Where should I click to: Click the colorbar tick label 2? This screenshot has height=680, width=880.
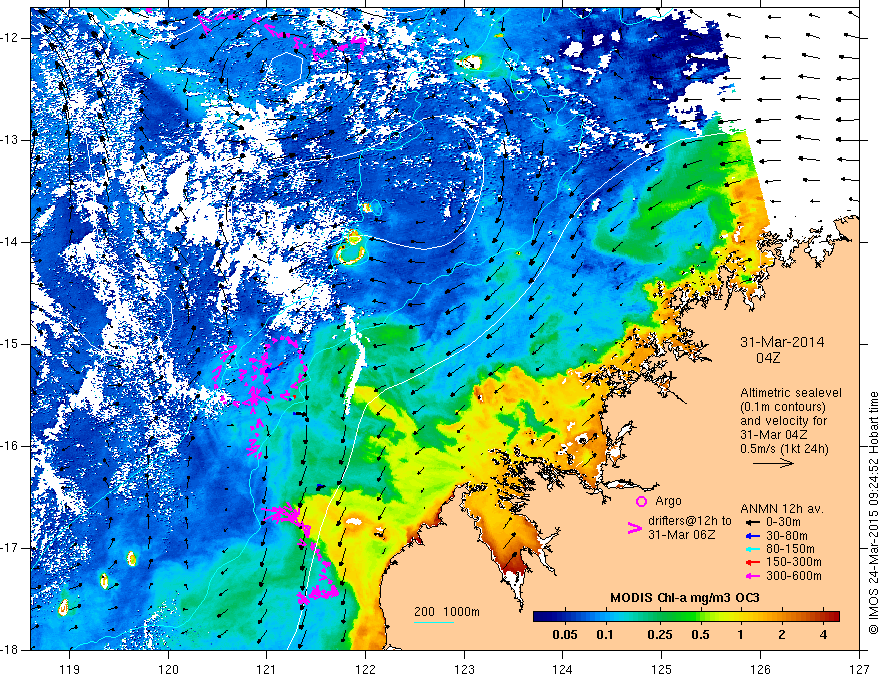click(782, 635)
